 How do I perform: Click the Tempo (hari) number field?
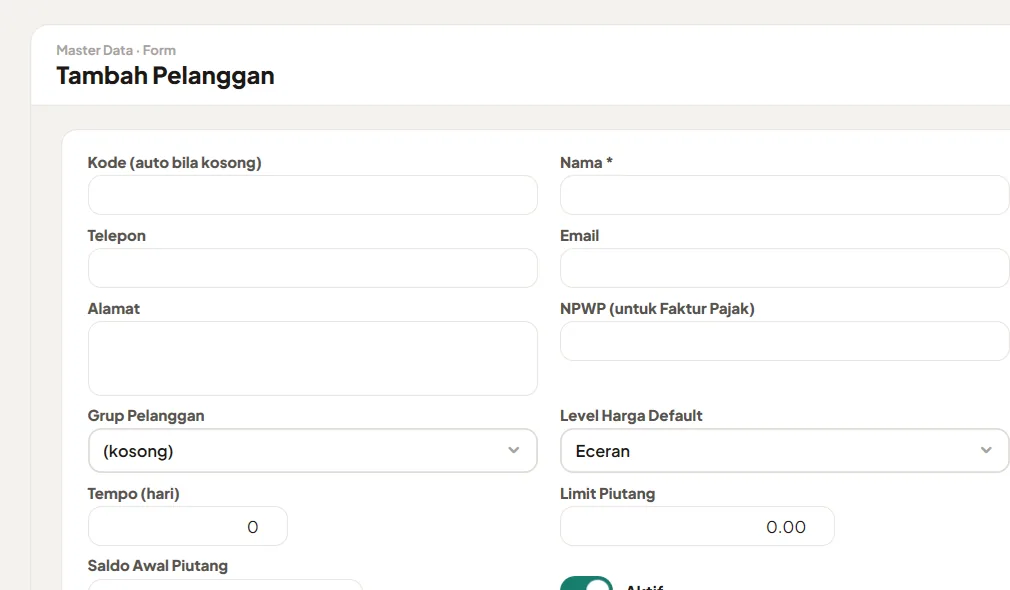[x=187, y=526]
